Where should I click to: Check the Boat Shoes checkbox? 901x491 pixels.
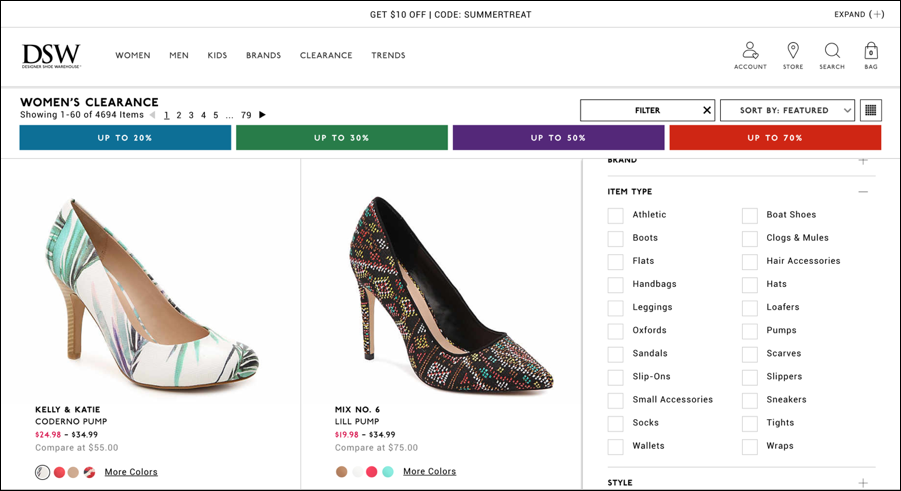[x=749, y=215]
